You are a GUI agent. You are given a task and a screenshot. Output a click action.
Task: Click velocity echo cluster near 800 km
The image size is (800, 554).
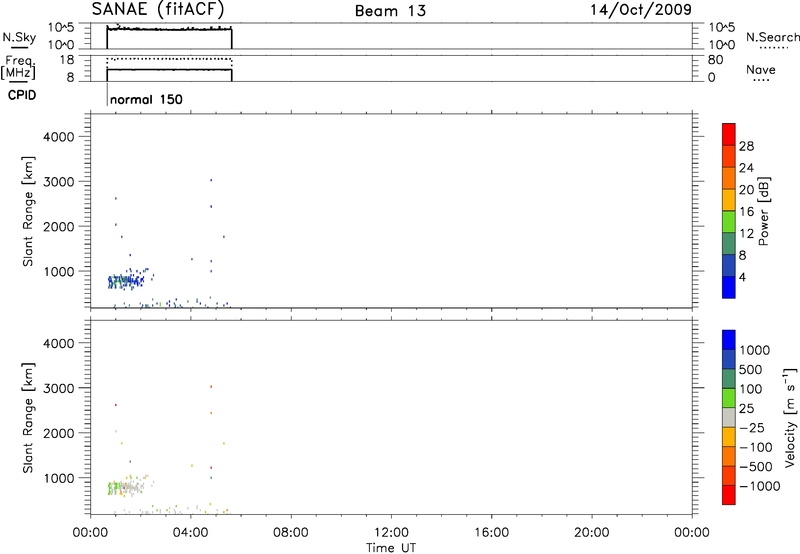127,487
